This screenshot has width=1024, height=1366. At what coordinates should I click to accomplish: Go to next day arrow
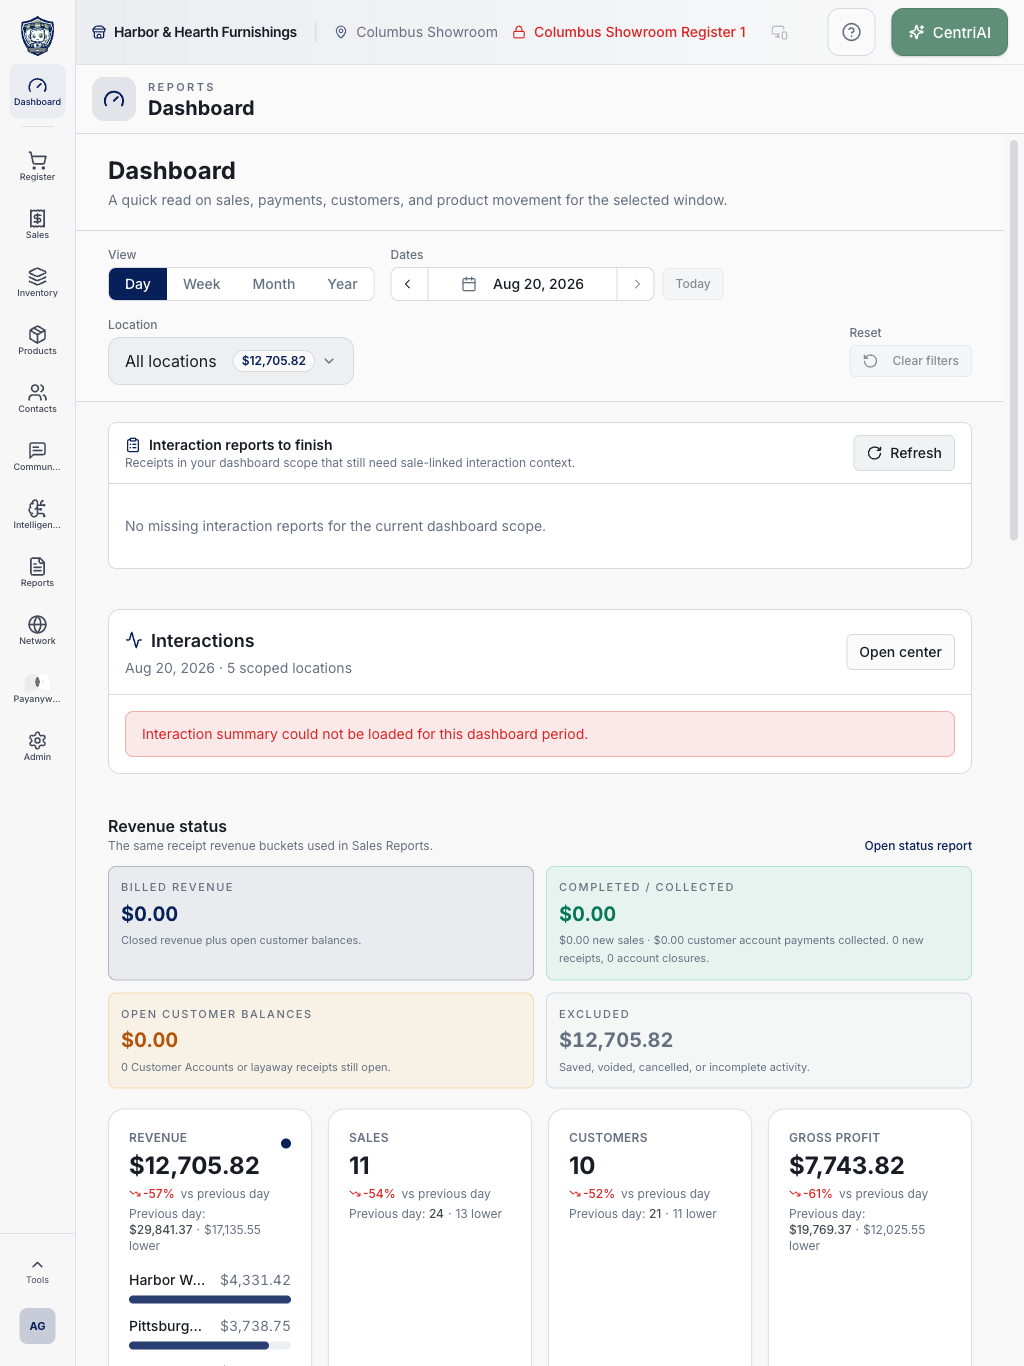click(x=636, y=284)
